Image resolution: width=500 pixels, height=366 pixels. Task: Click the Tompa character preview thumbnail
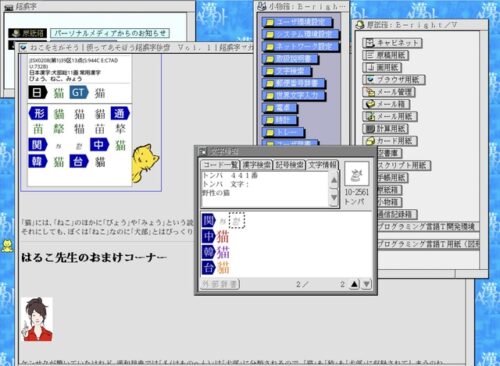356,174
